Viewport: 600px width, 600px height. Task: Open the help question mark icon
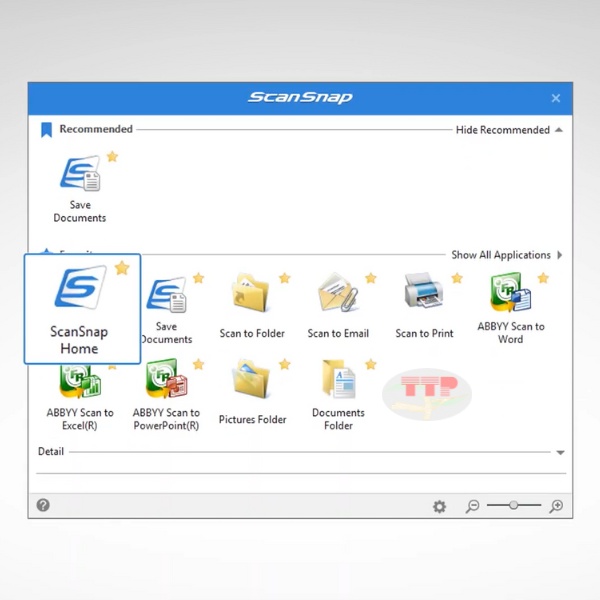(x=43, y=505)
